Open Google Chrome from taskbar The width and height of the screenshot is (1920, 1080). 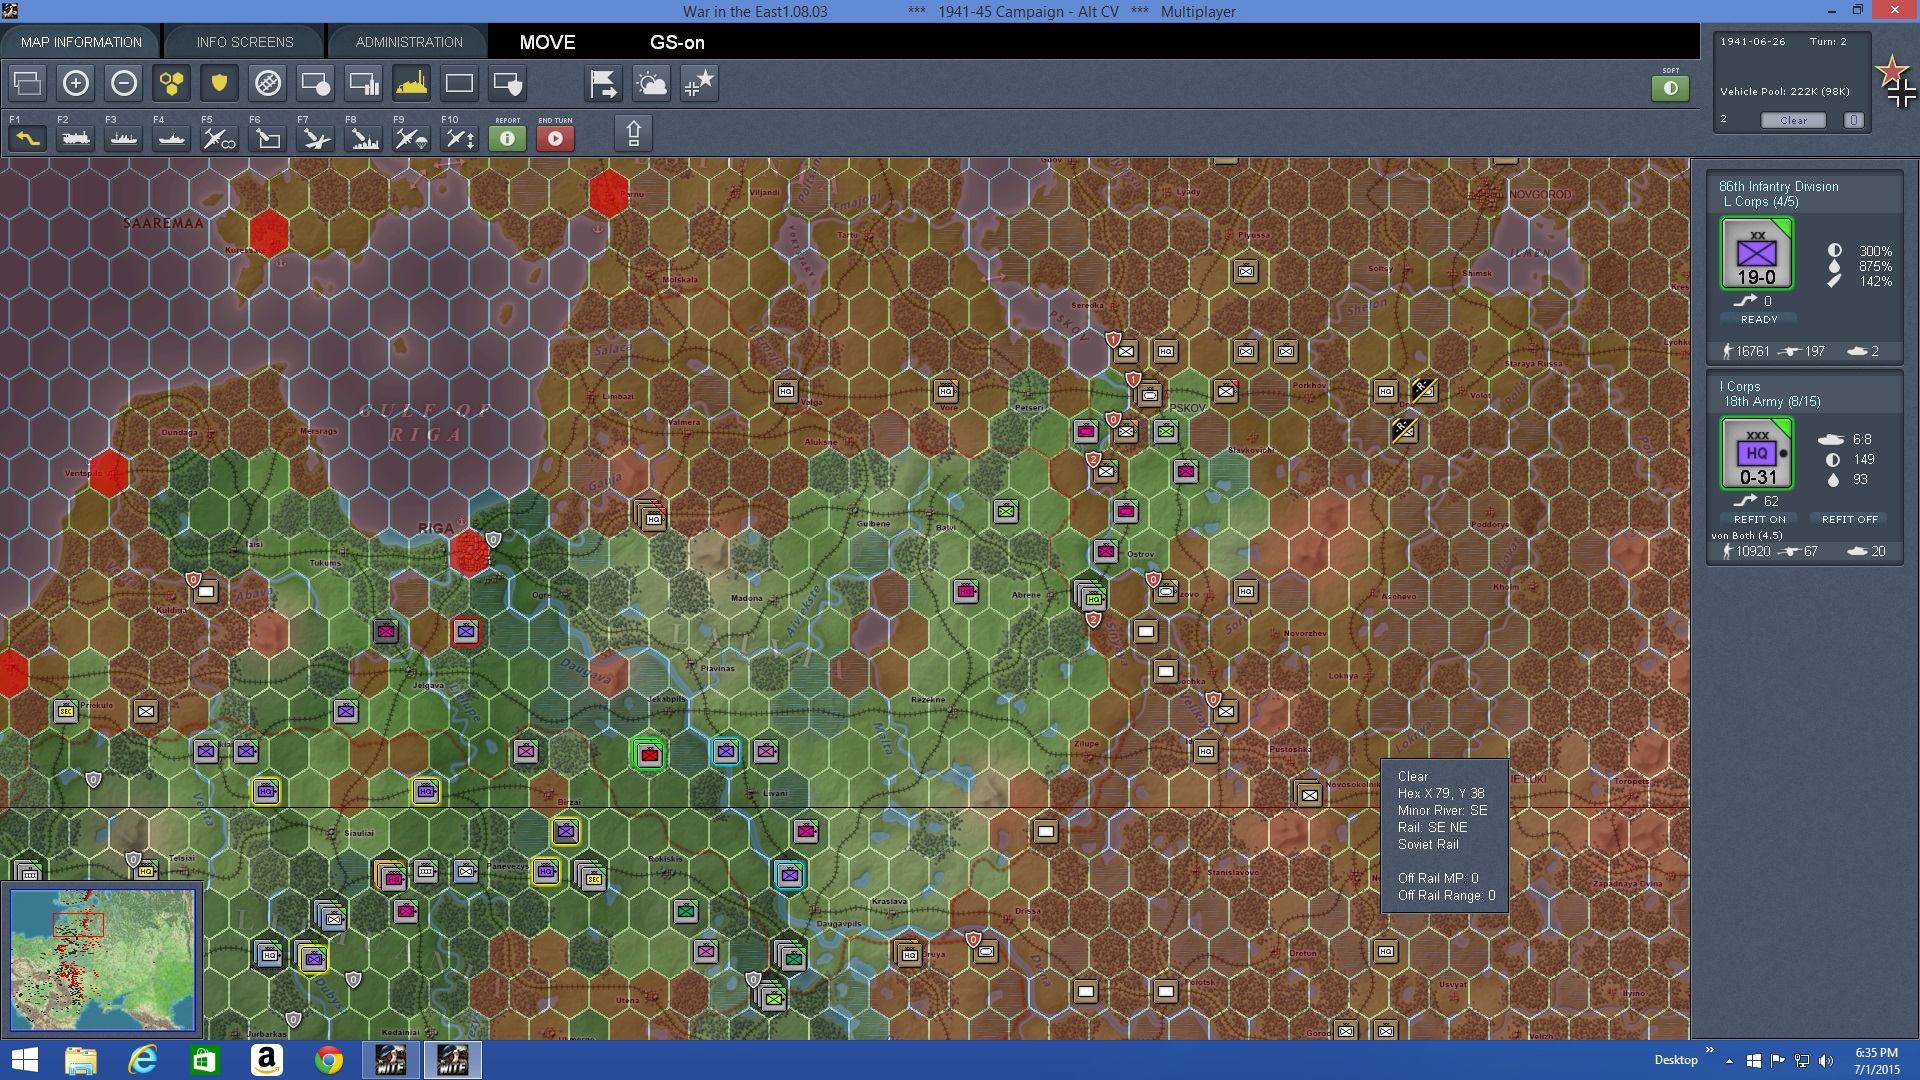click(x=328, y=1060)
